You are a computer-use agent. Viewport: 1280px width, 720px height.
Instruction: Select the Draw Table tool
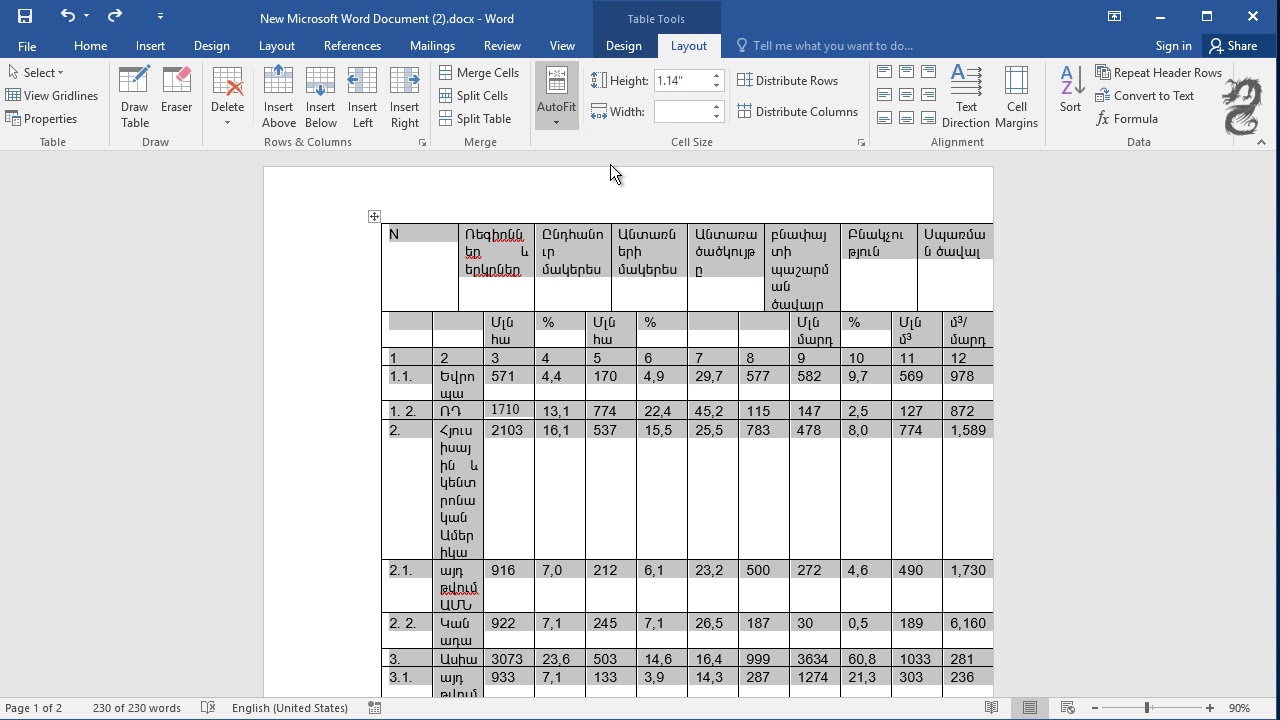(x=134, y=97)
